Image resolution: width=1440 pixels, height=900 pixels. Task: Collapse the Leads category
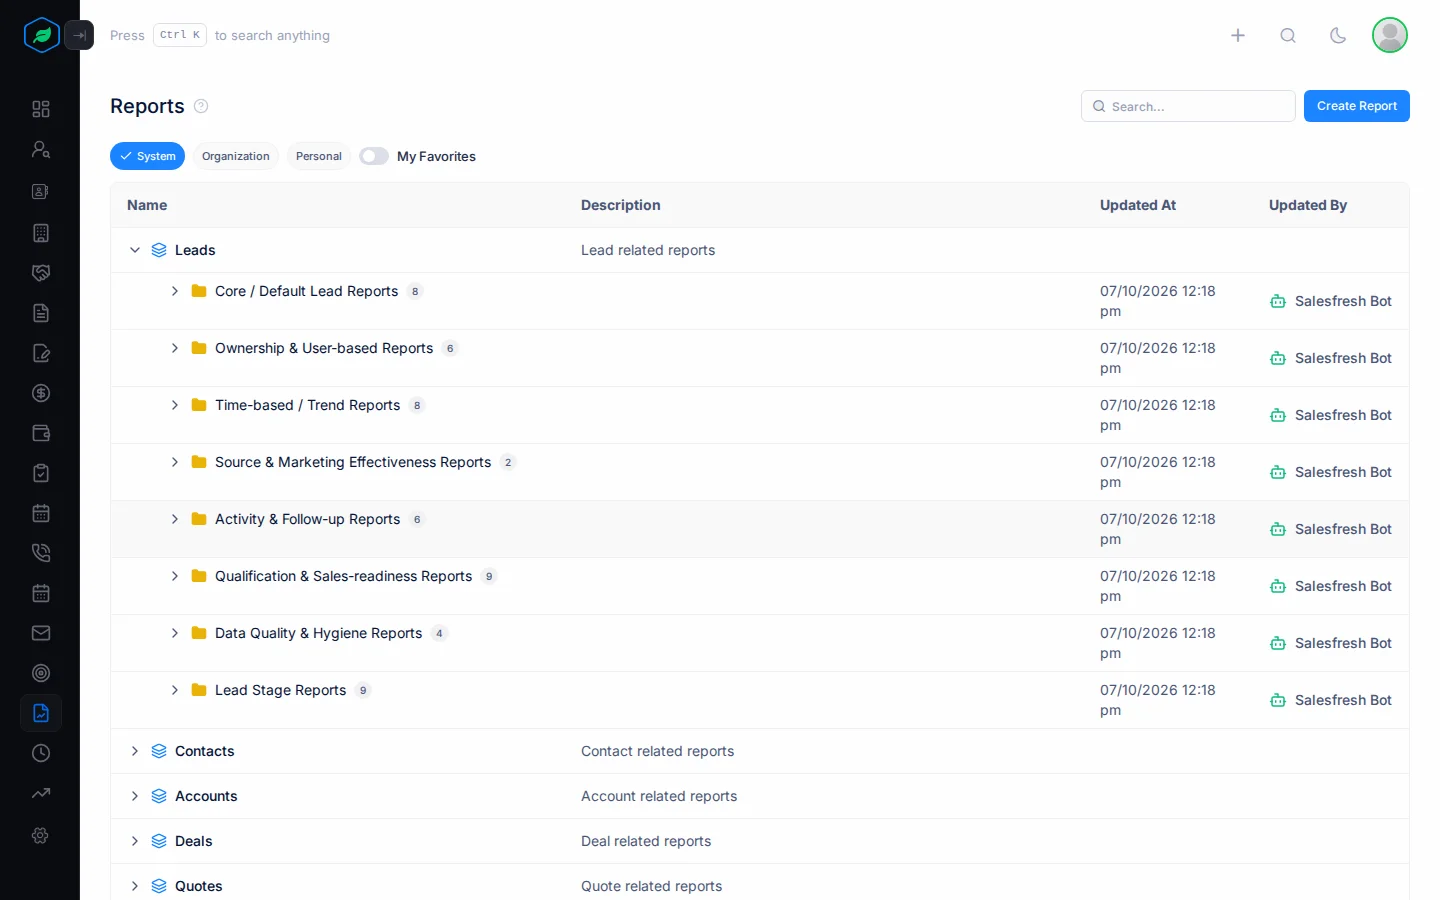[135, 250]
